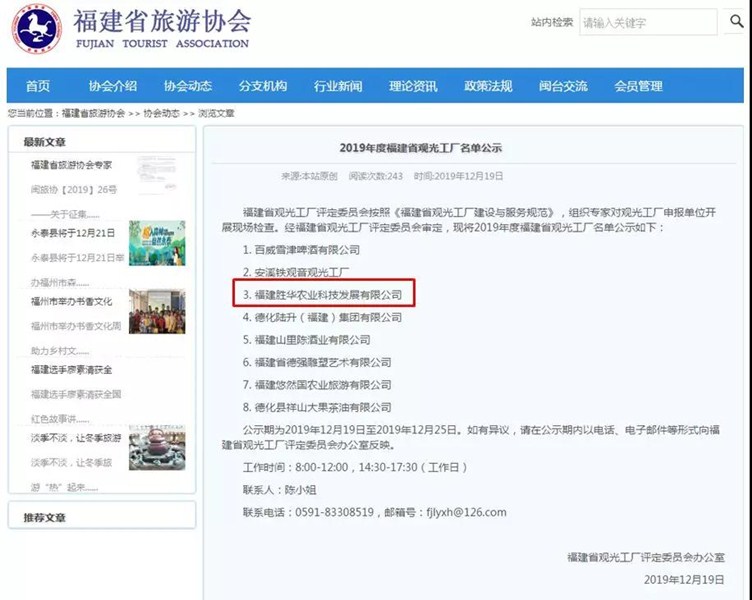Click the phone number 0591-83308519
This screenshot has width=752, height=600.
click(334, 512)
